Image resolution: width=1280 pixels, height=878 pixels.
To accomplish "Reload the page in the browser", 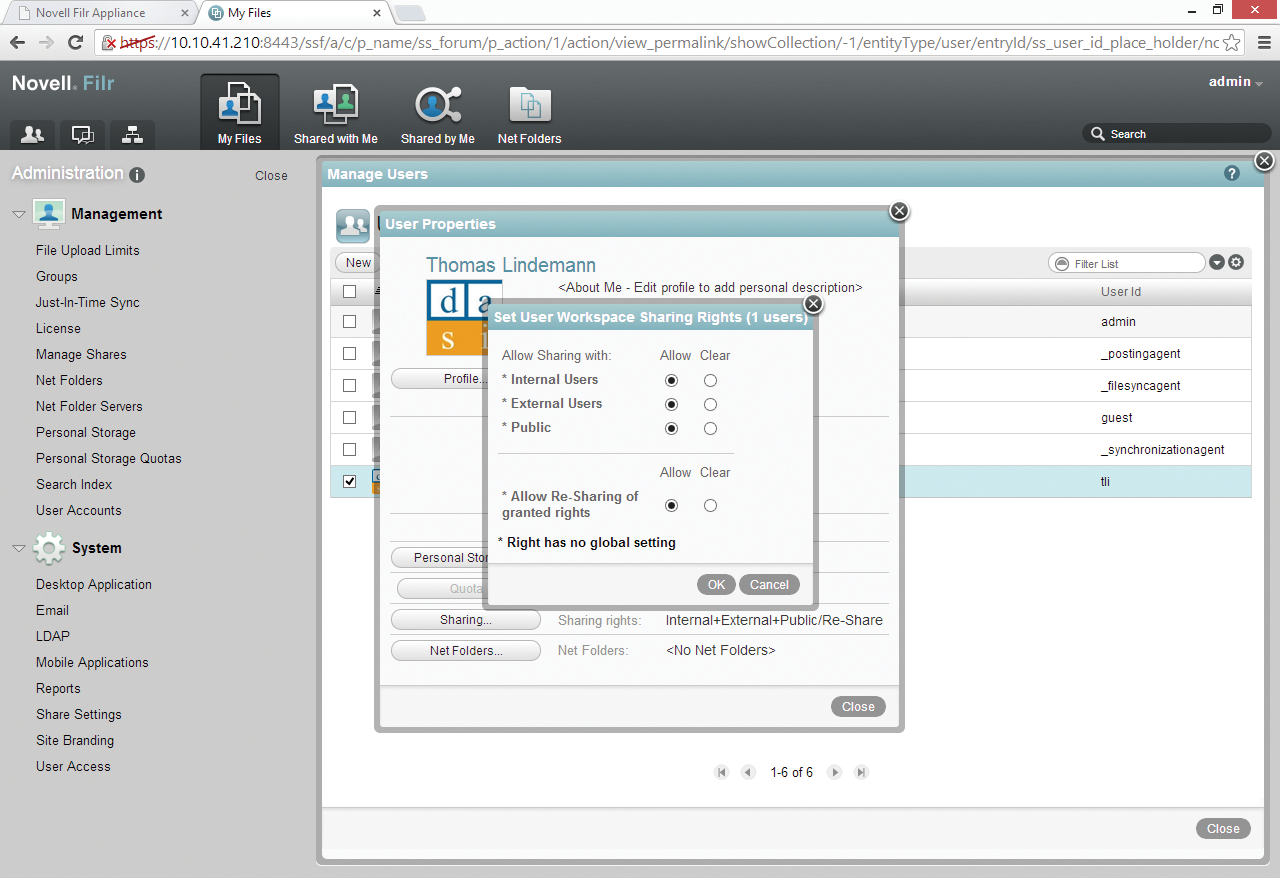I will click(x=75, y=42).
